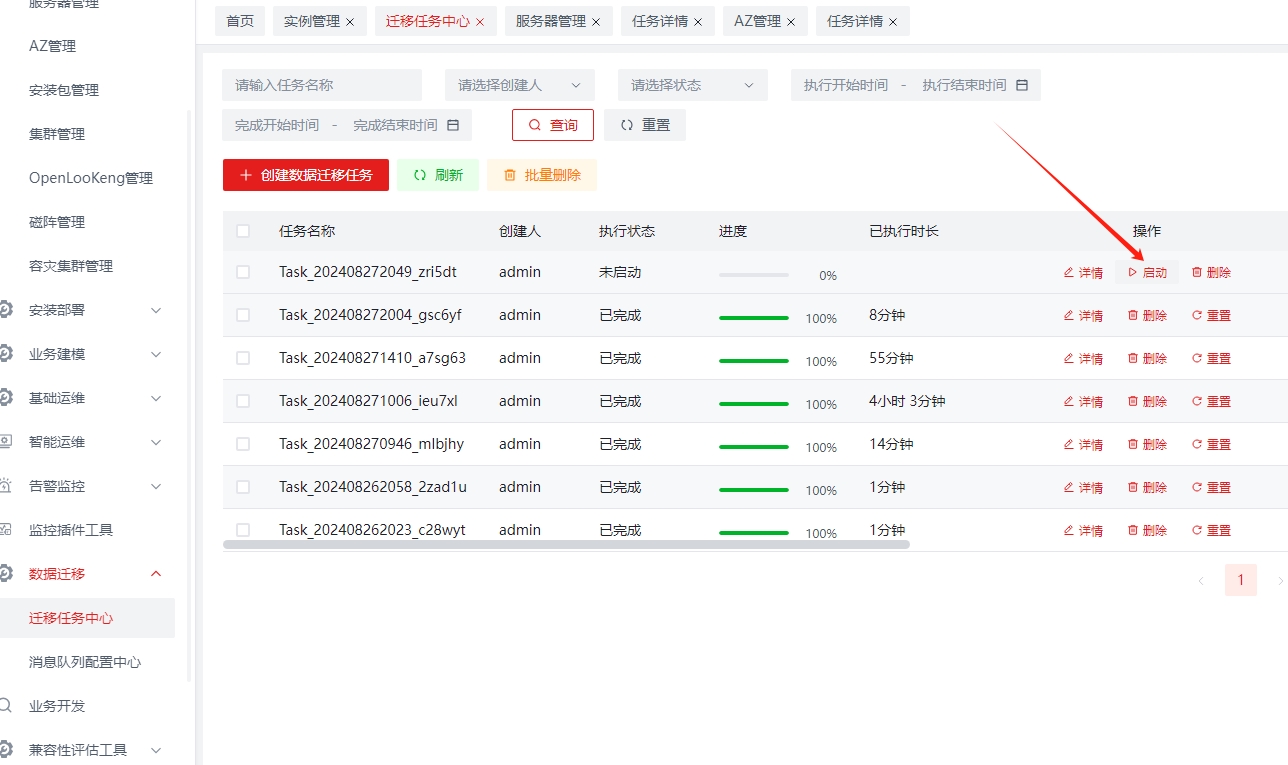Select page 1 in pagination
The width and height of the screenshot is (1288, 765).
(1241, 580)
